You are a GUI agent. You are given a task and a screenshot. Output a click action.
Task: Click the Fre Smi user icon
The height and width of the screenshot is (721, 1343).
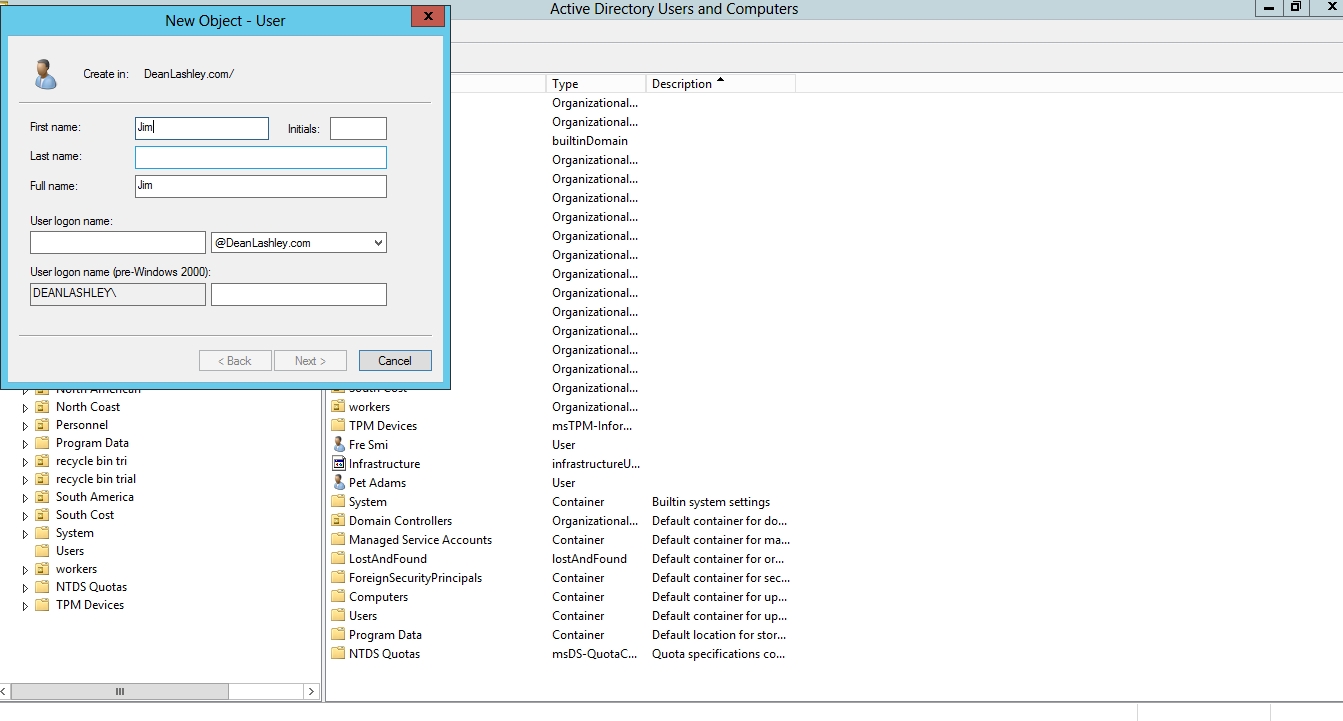tap(338, 445)
